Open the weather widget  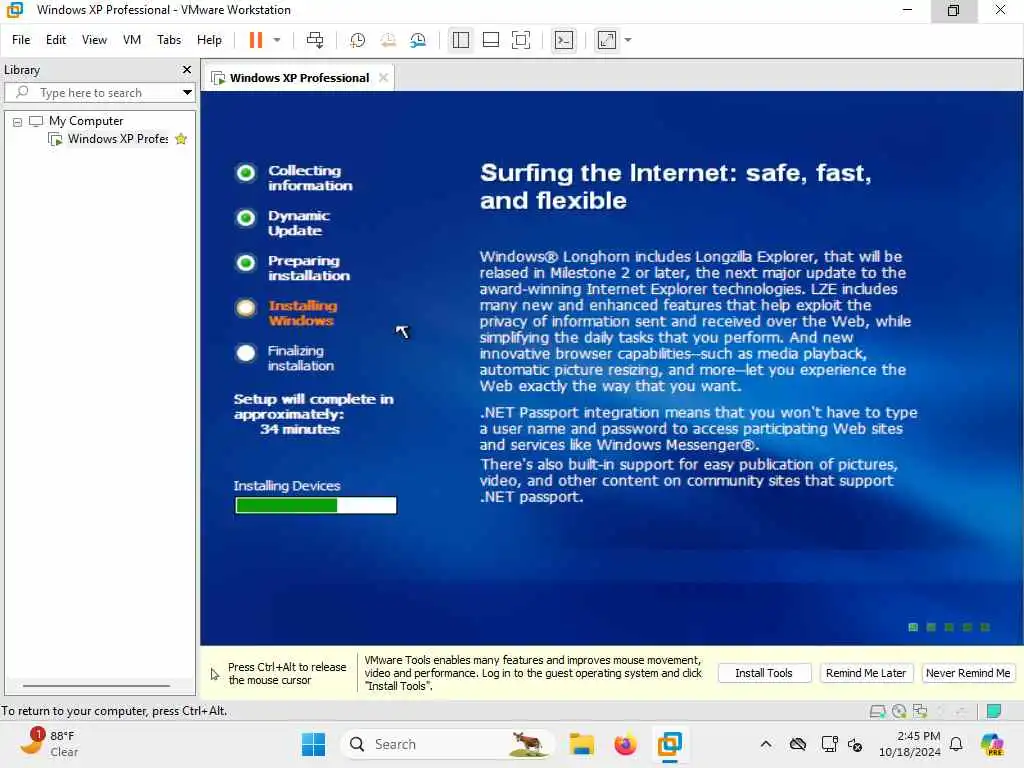(x=49, y=744)
